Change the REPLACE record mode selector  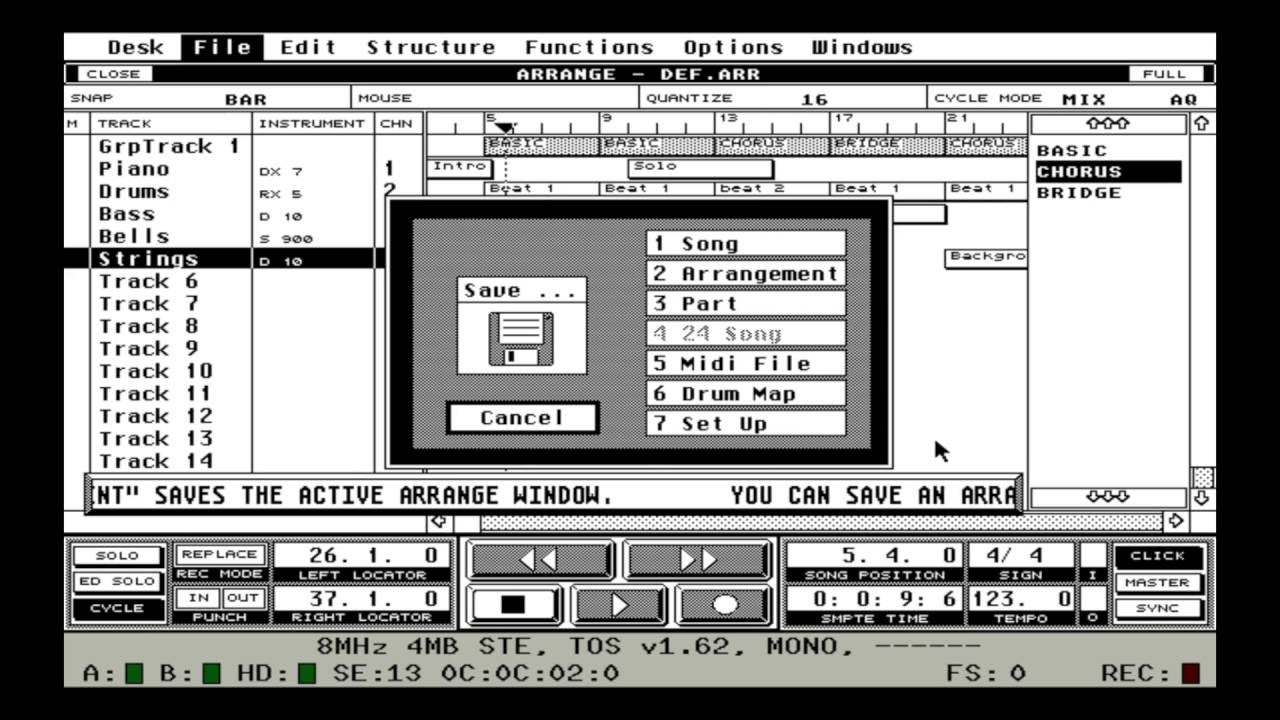(x=220, y=554)
